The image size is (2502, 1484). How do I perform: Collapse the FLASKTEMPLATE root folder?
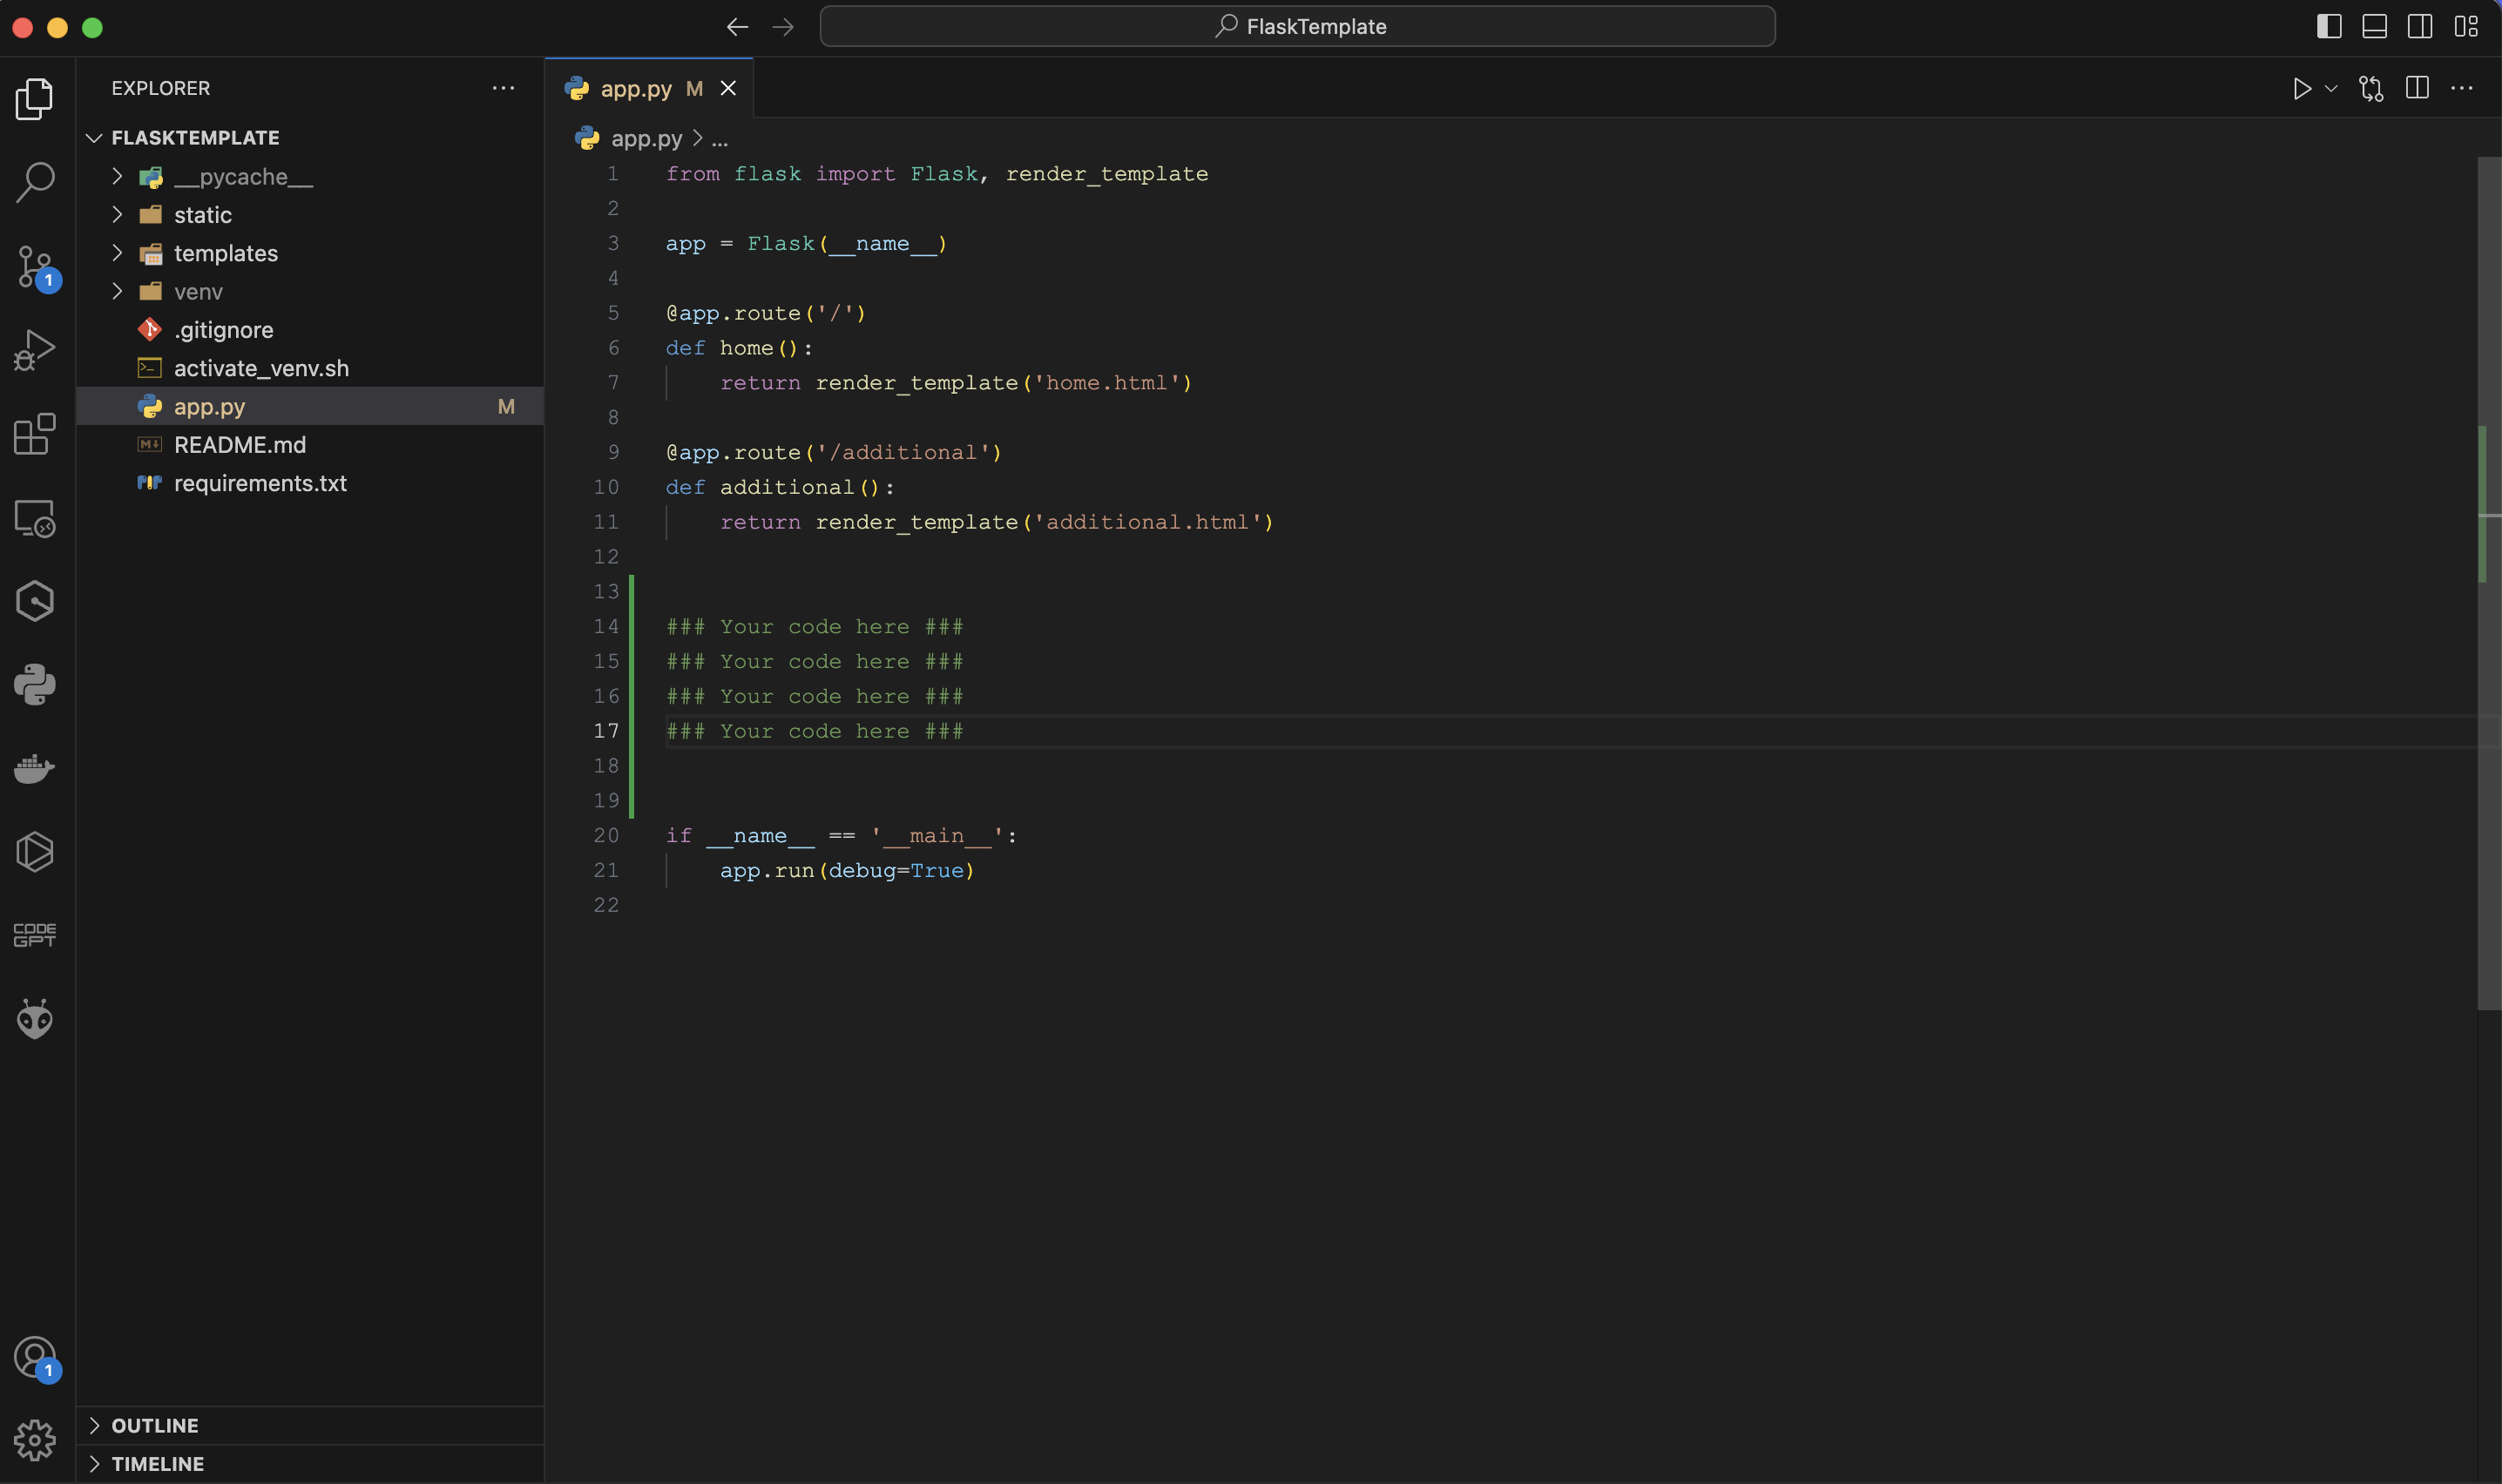94,138
